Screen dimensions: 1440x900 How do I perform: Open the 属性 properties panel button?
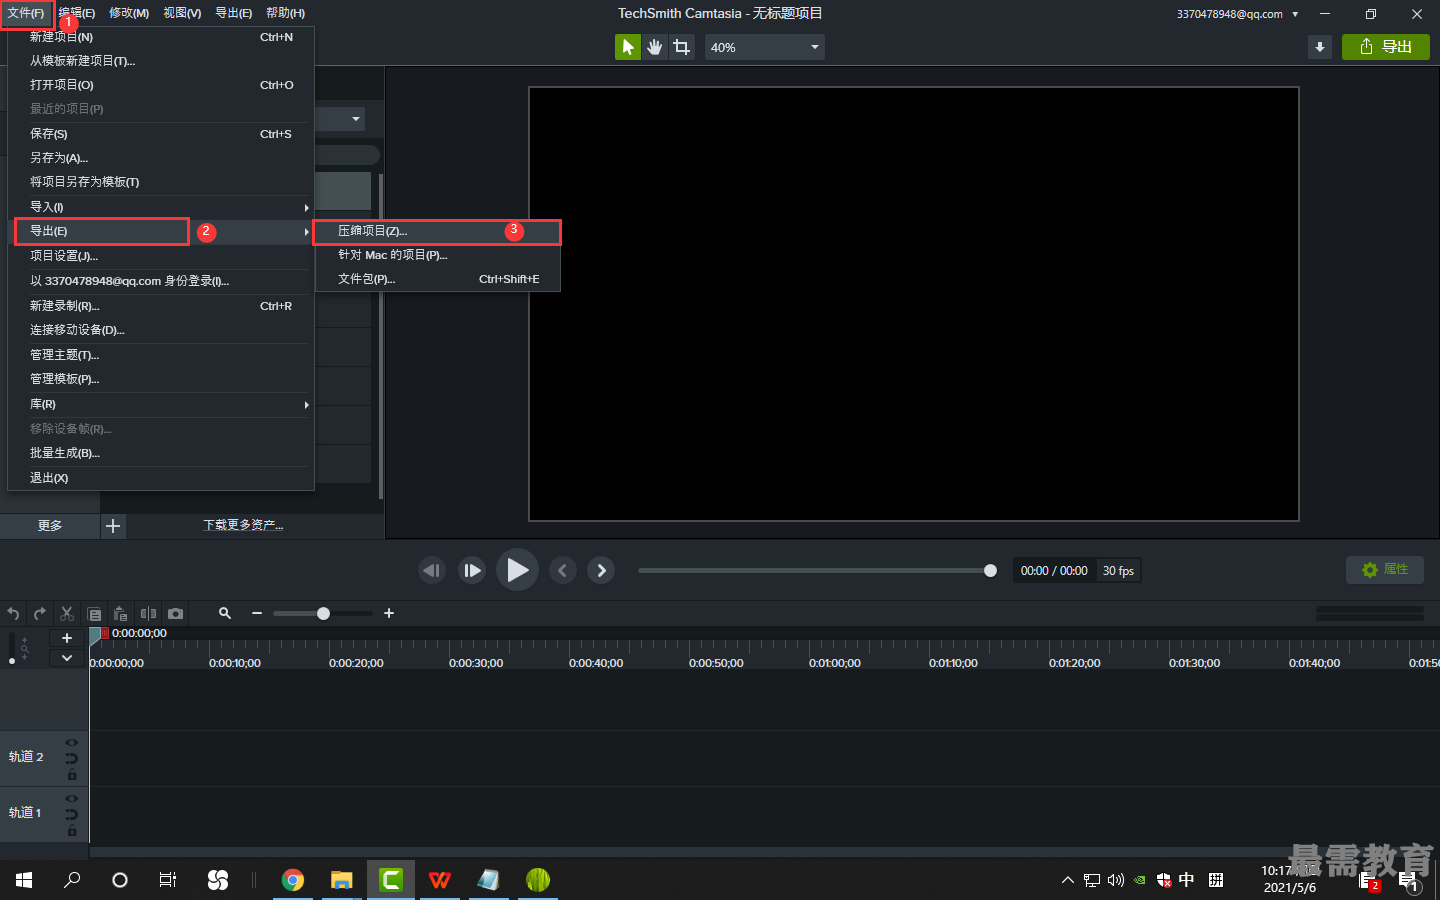(x=1385, y=569)
